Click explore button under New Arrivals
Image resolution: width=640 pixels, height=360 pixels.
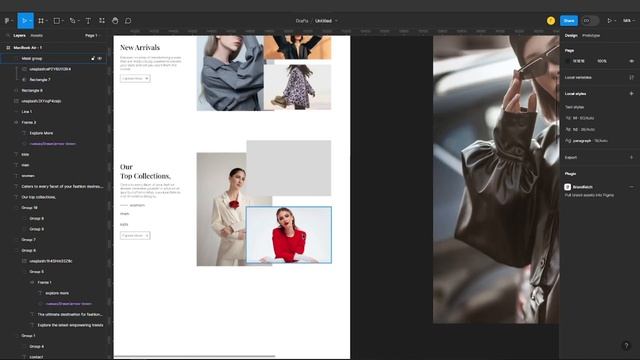coord(135,78)
